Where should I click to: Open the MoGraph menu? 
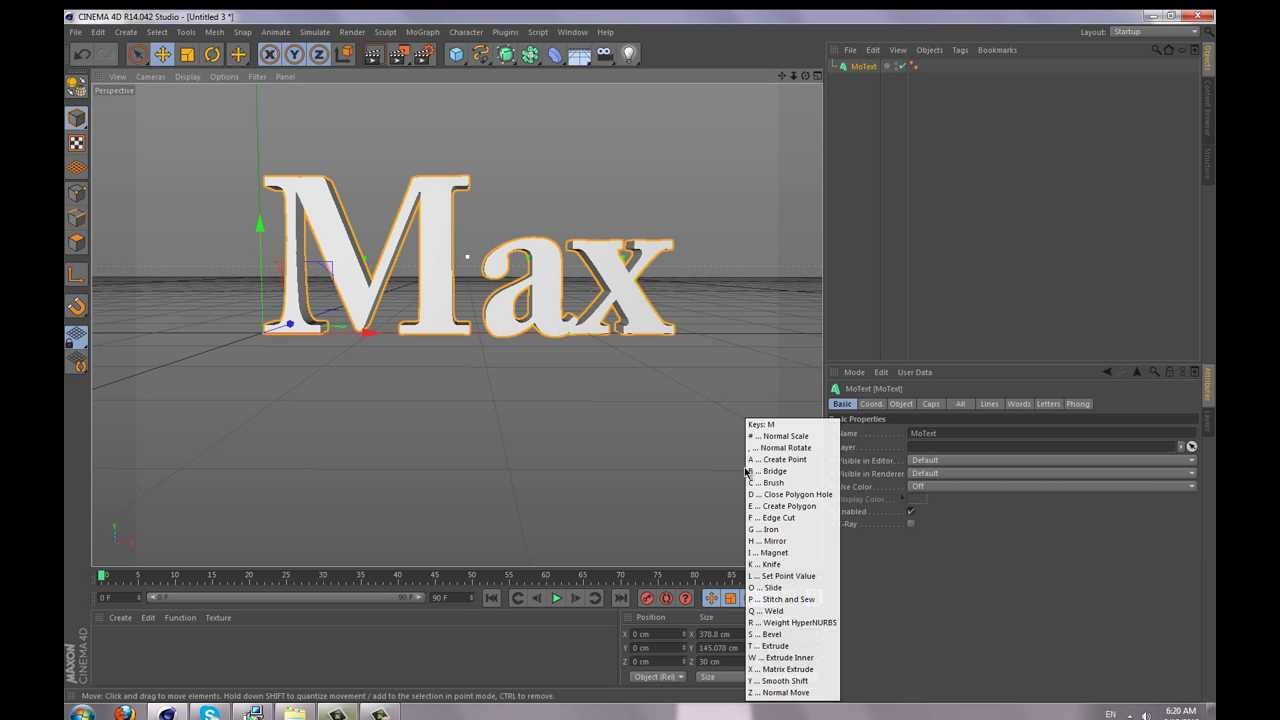pos(422,32)
